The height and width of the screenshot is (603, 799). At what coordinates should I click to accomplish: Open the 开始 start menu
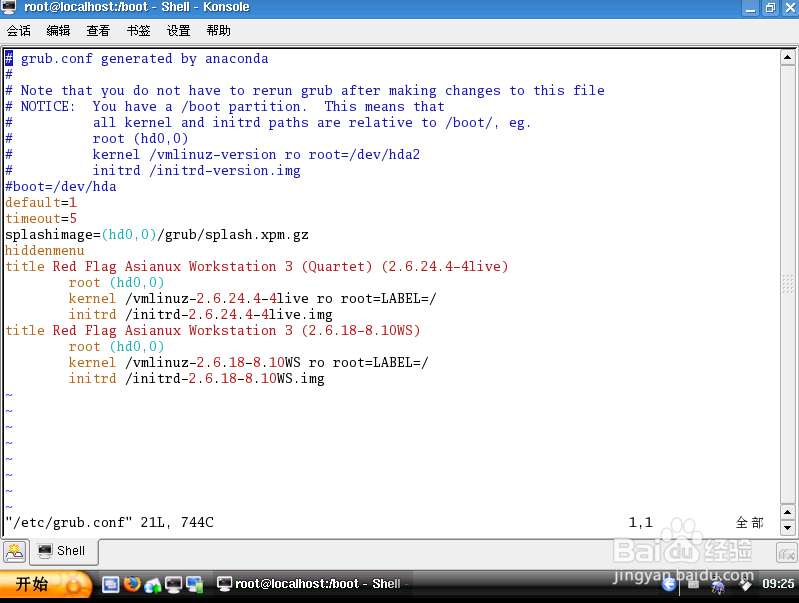(46, 584)
